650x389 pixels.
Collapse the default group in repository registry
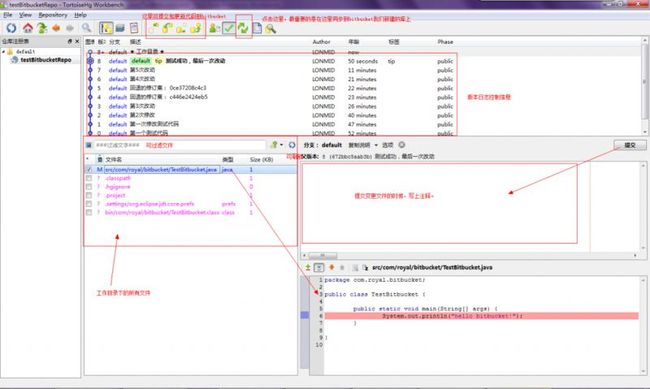click(3, 51)
